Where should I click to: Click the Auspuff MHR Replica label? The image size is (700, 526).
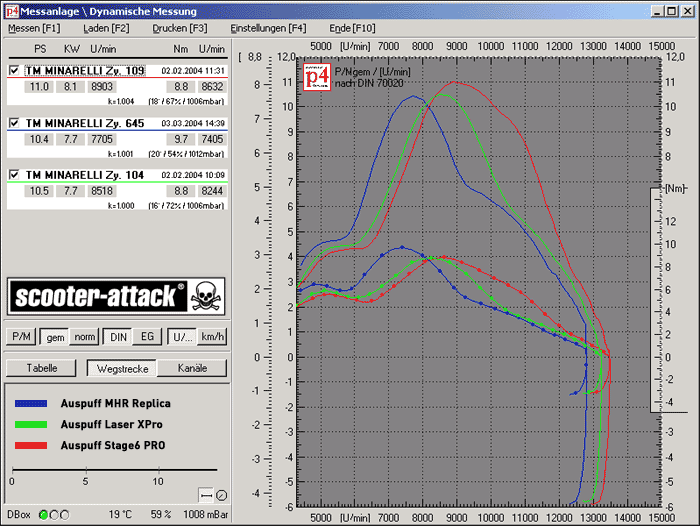coord(116,404)
